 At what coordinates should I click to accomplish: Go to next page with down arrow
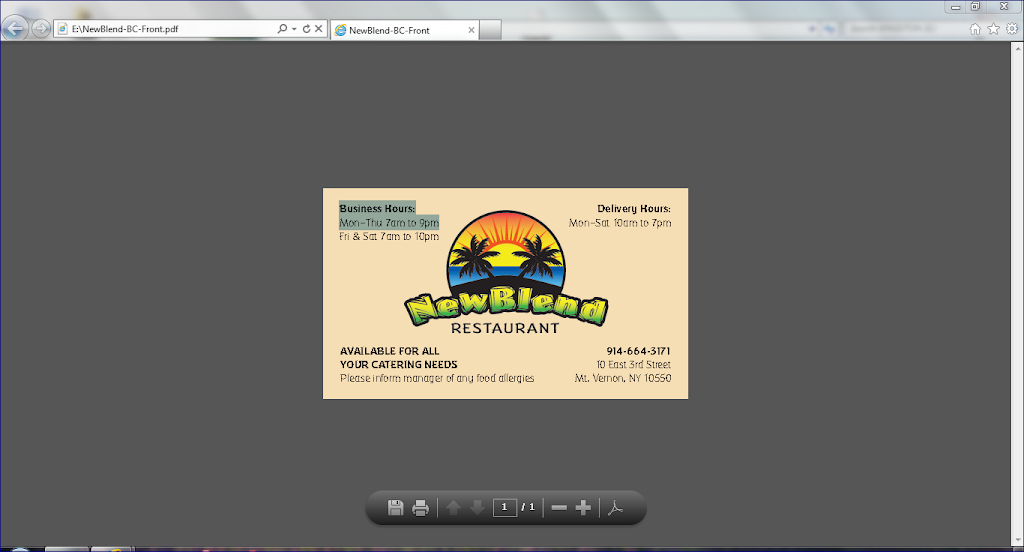click(477, 508)
